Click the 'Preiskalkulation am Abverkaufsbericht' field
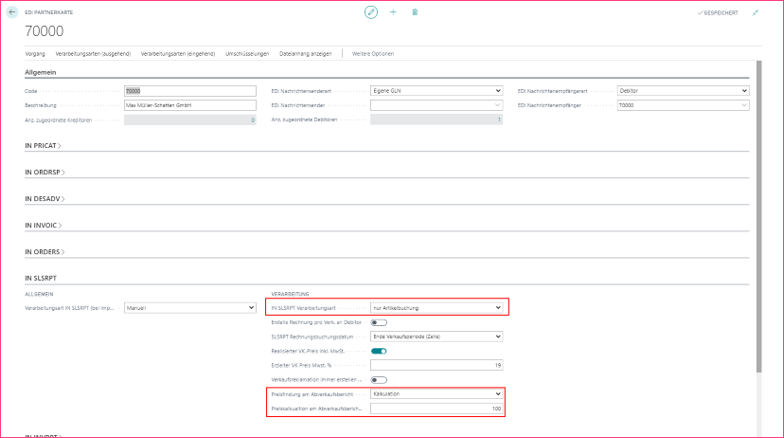Screen dimensions: 784x438 [x=436, y=408]
